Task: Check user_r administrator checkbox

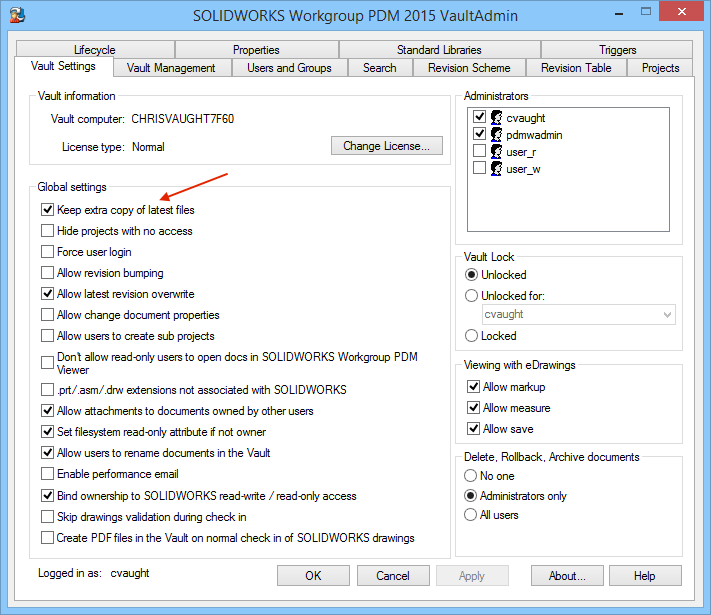Action: coord(479,151)
